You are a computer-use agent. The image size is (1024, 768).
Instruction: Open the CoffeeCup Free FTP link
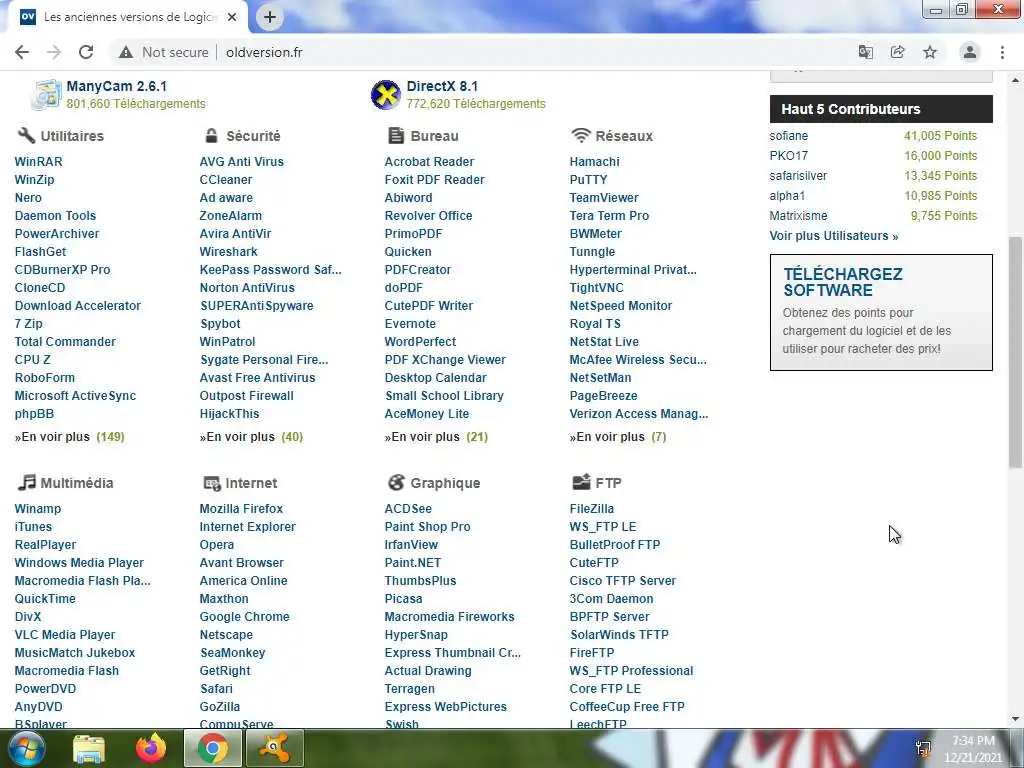point(627,707)
